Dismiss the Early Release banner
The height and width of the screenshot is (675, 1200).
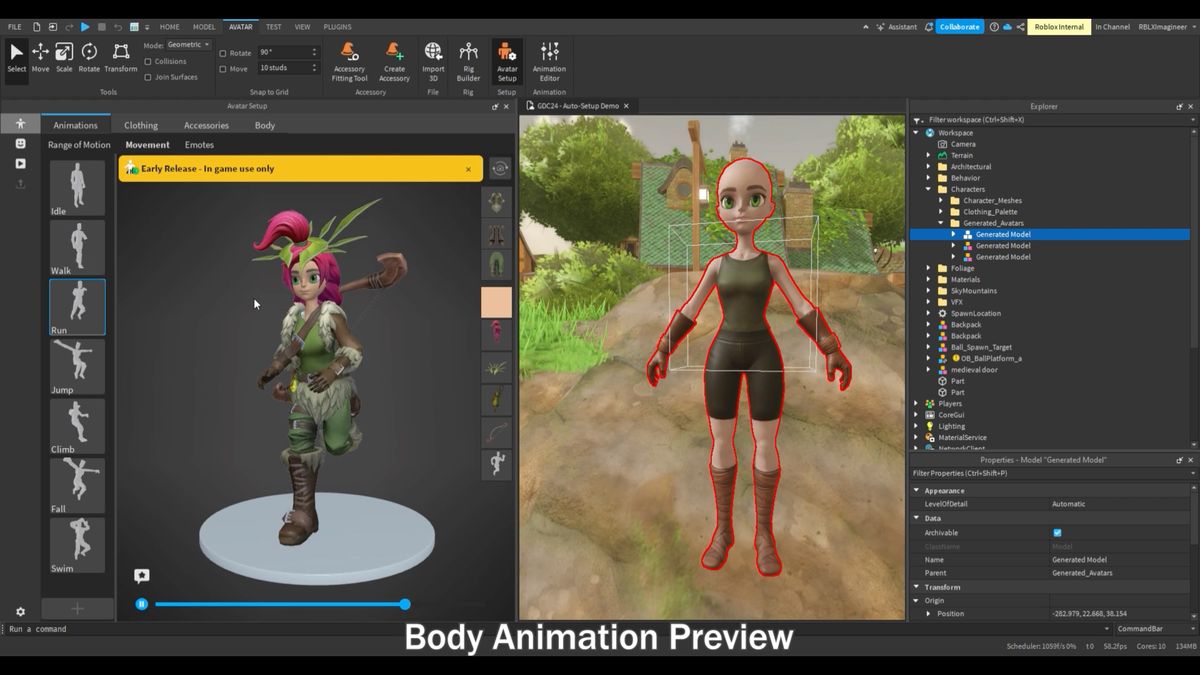(x=466, y=169)
